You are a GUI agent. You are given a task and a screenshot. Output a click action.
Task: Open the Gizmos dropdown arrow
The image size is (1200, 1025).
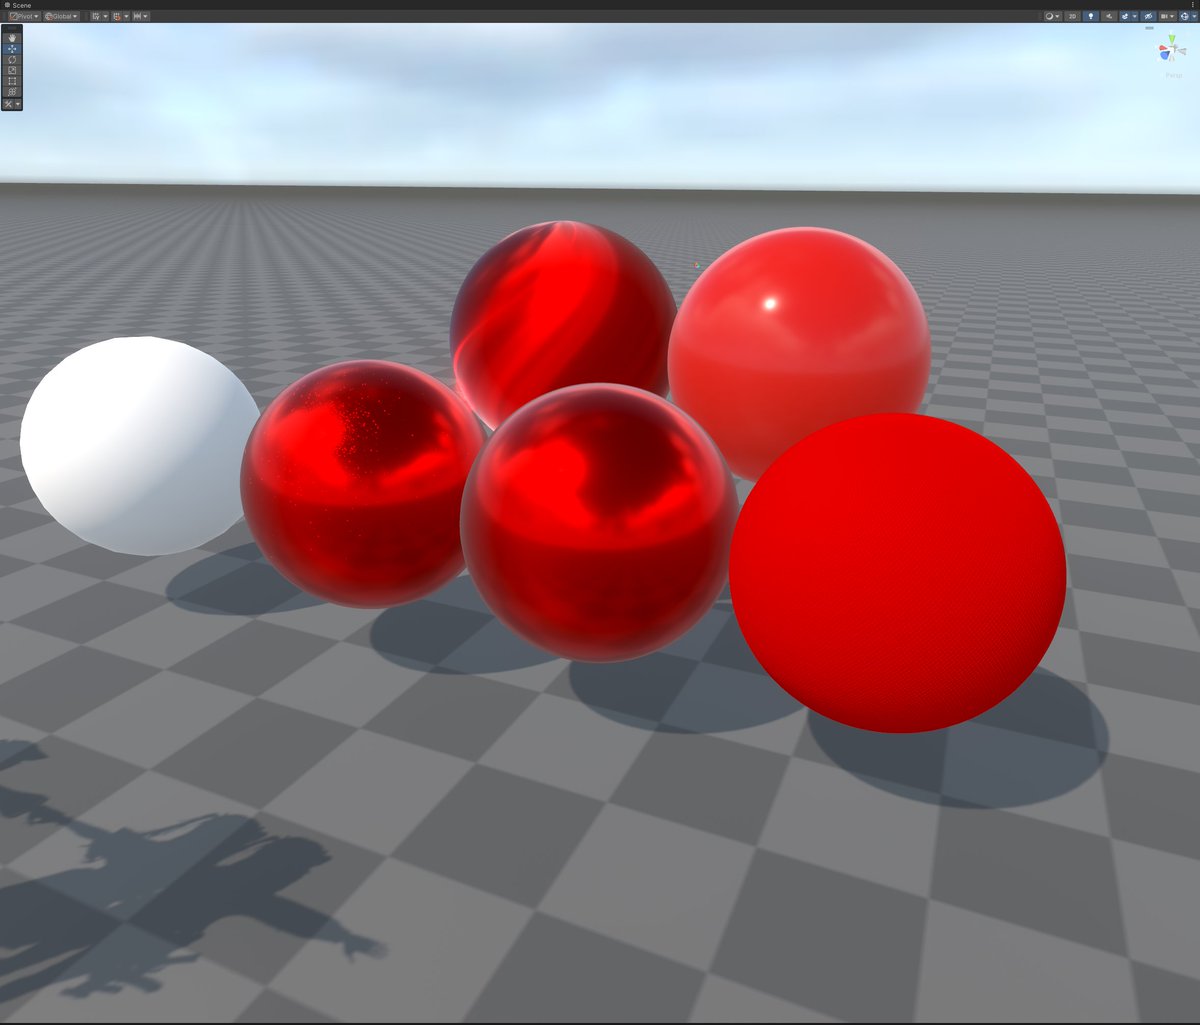(x=1194, y=16)
